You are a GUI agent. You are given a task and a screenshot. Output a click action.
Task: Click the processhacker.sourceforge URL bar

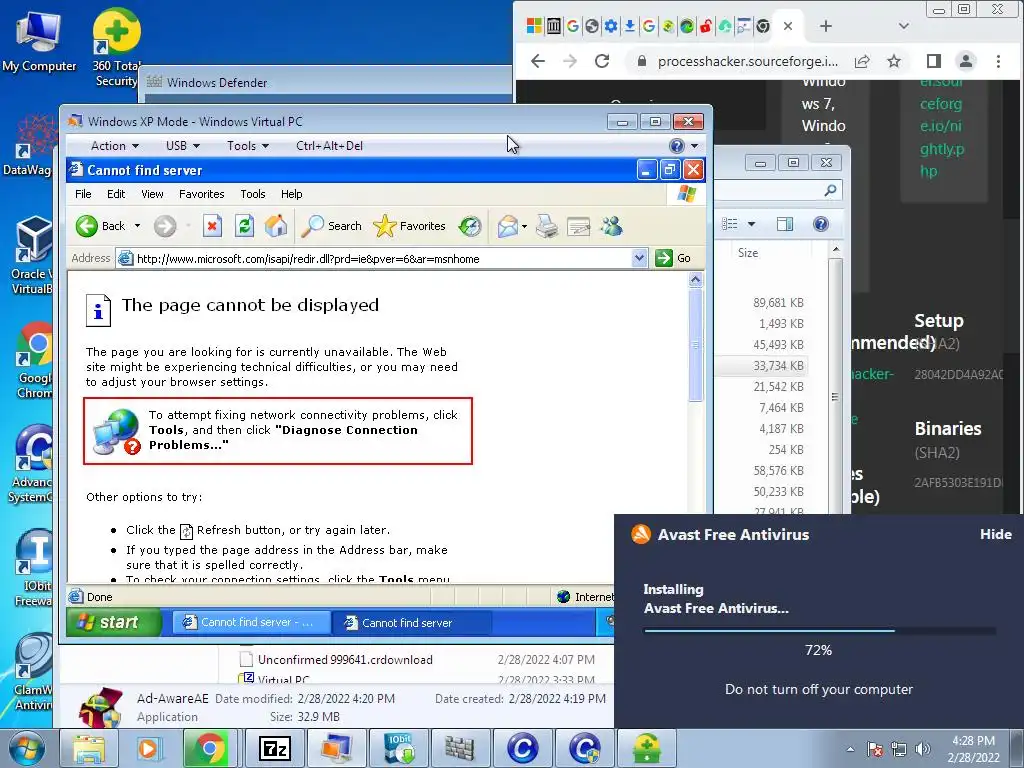748,61
